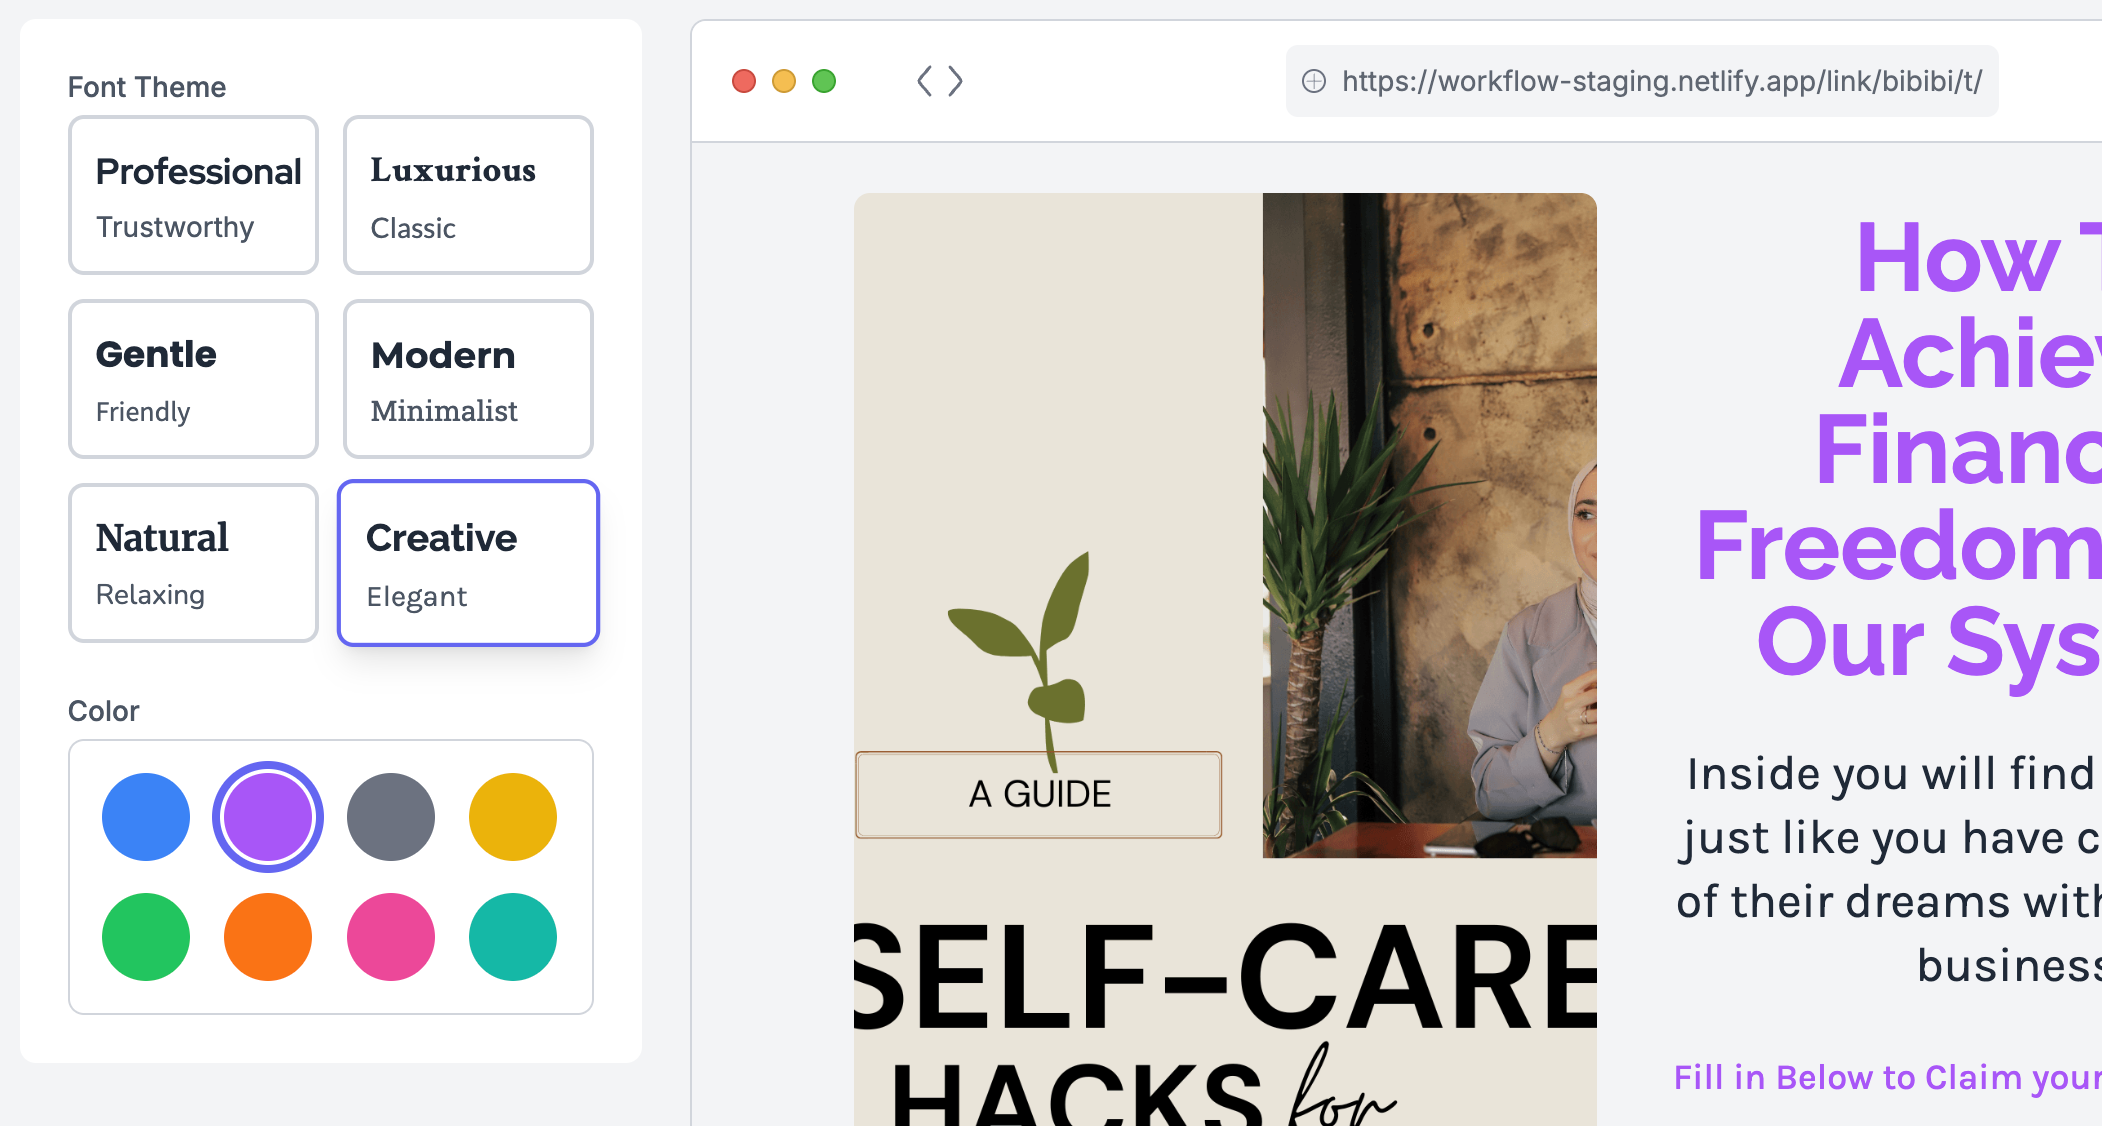Click the globe icon in address bar

tap(1314, 81)
